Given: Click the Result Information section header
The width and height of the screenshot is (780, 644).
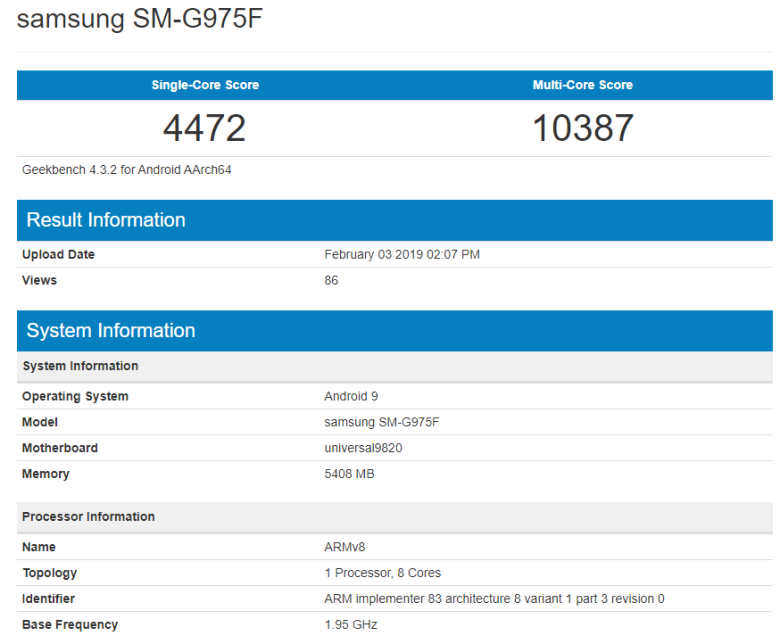Looking at the screenshot, I should pyautogui.click(x=394, y=220).
